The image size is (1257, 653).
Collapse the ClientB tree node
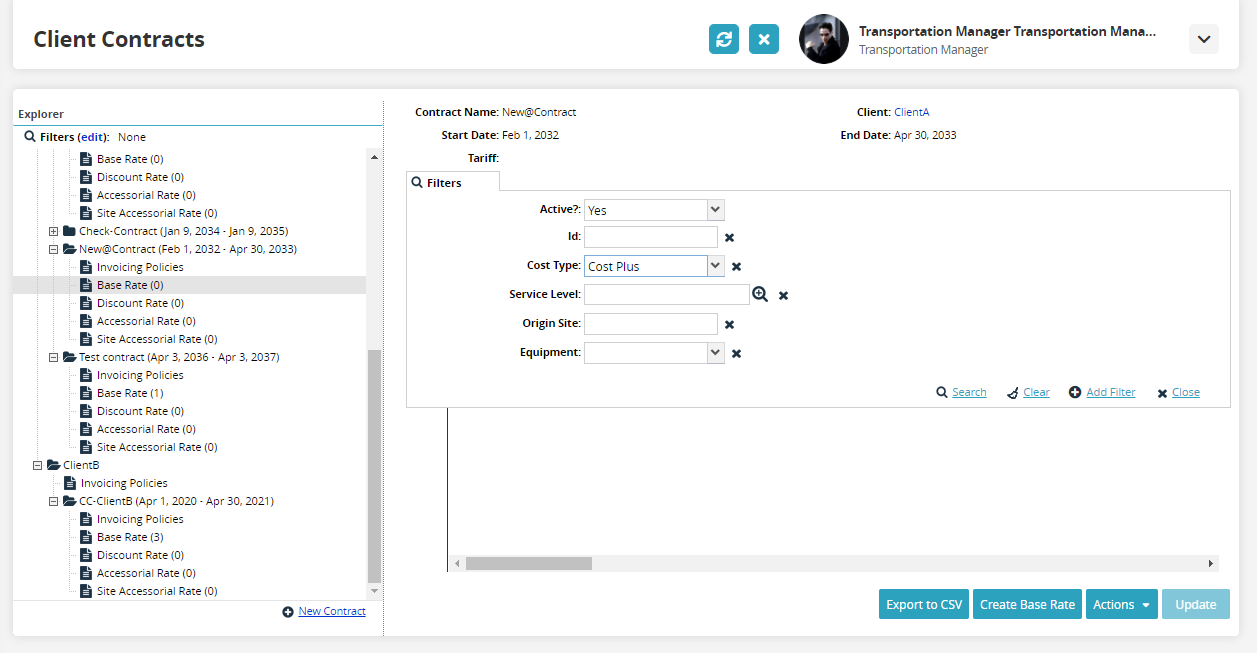(38, 465)
